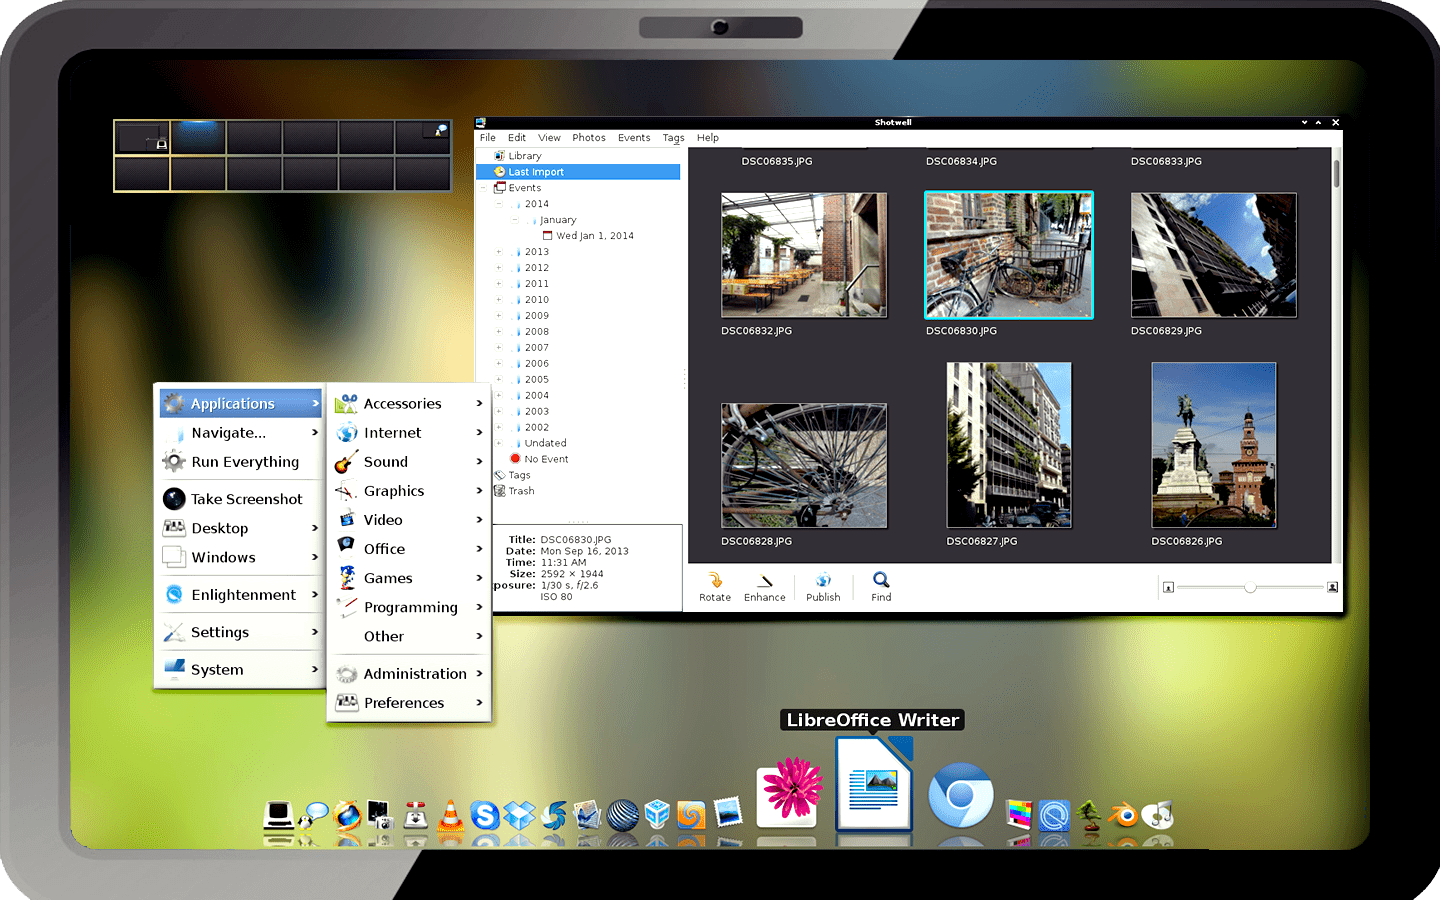Collapse the January node under 2014

pyautogui.click(x=516, y=220)
